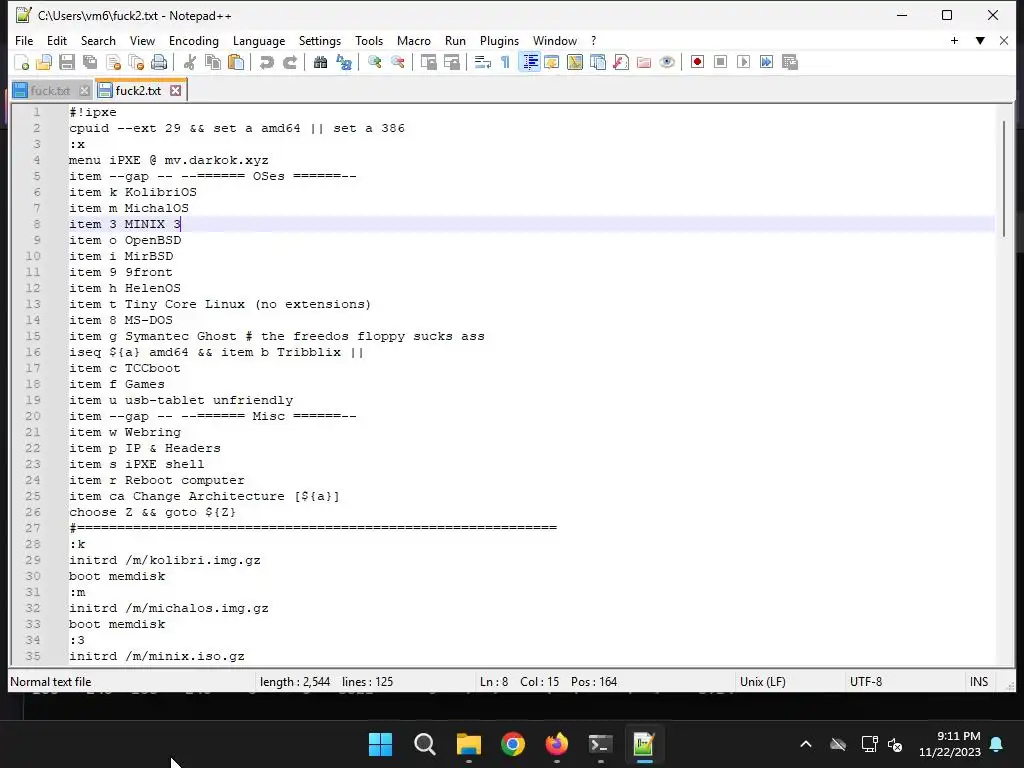Viewport: 1024px width, 768px height.
Task: Click the Stop Recording macro icon
Action: click(x=720, y=62)
